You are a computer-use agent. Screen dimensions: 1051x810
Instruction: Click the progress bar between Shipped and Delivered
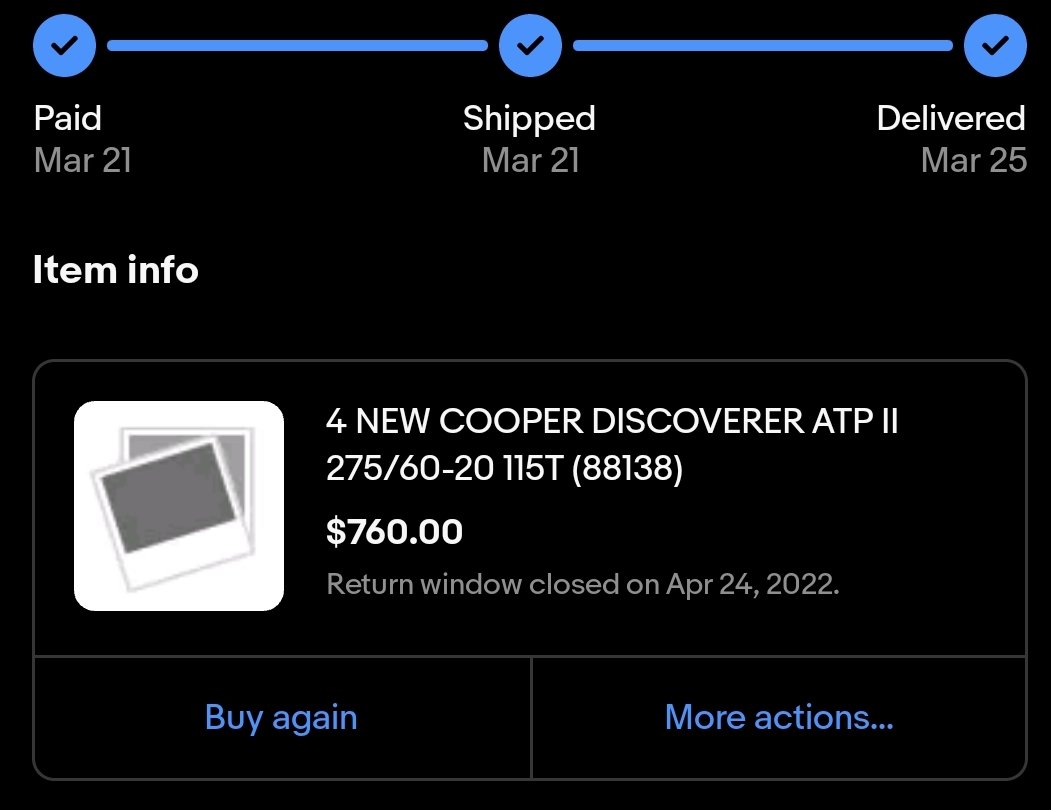(763, 46)
